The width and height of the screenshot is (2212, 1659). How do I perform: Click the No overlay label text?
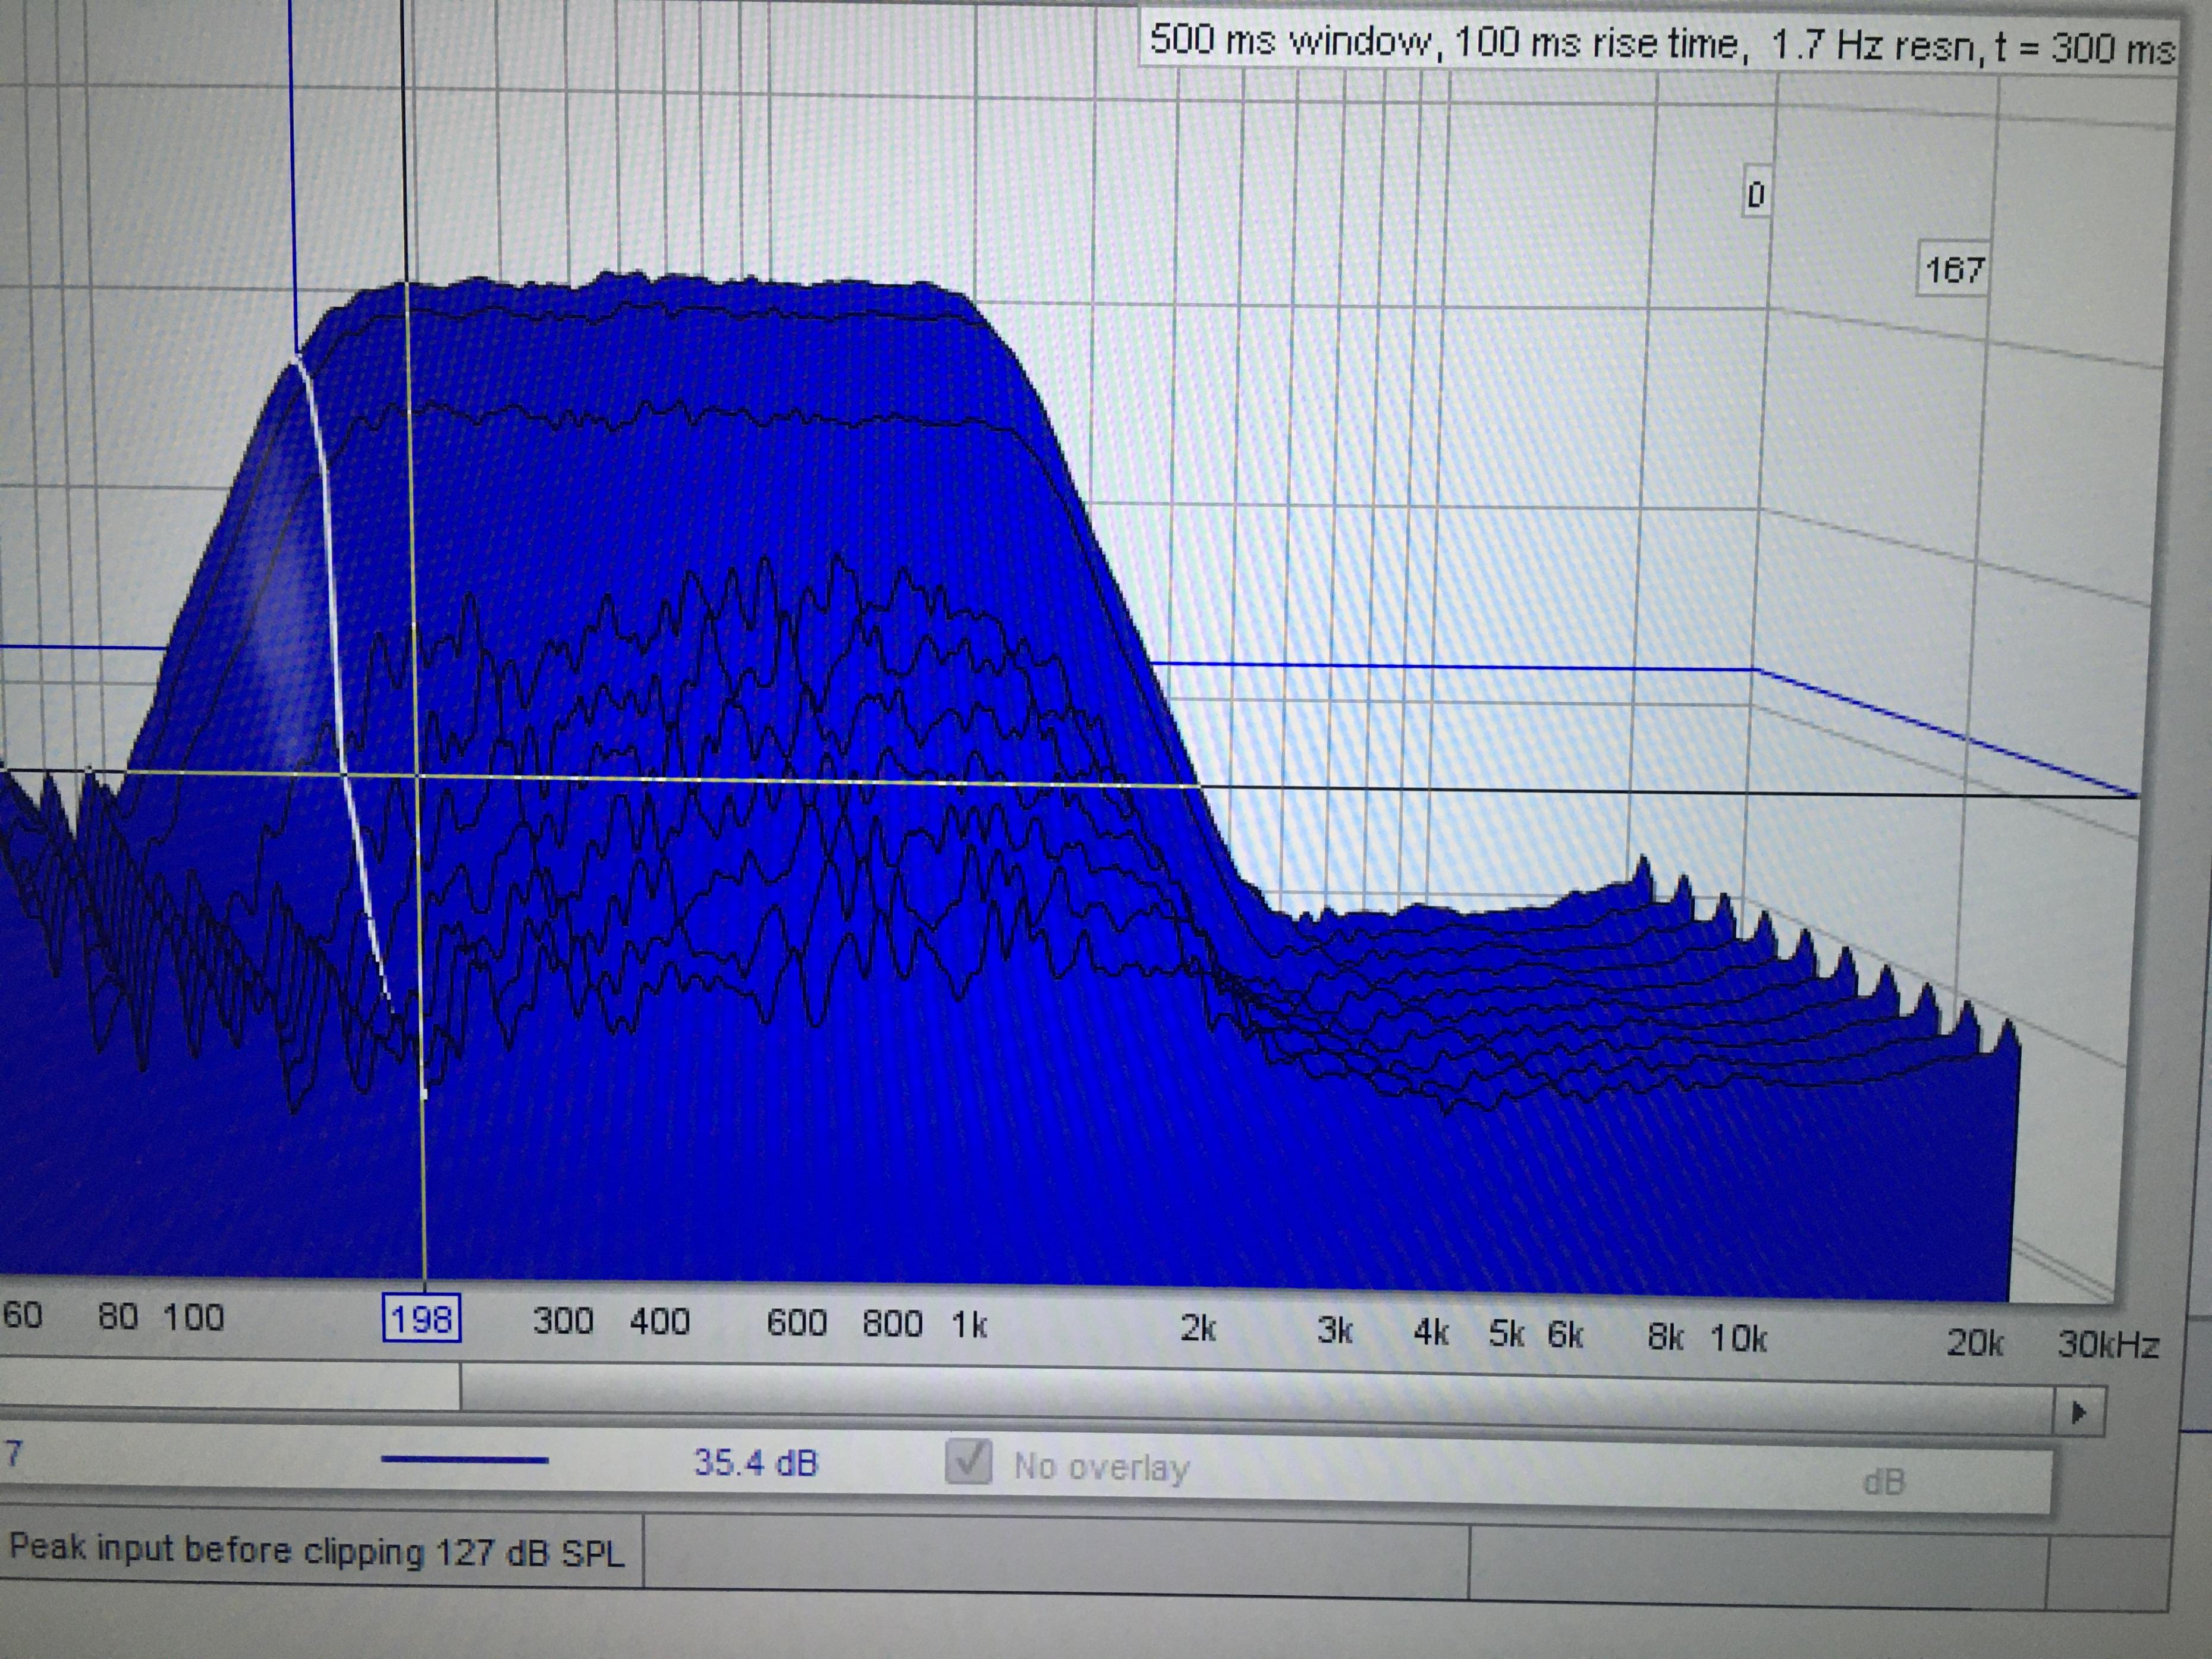pyautogui.click(x=1101, y=1466)
